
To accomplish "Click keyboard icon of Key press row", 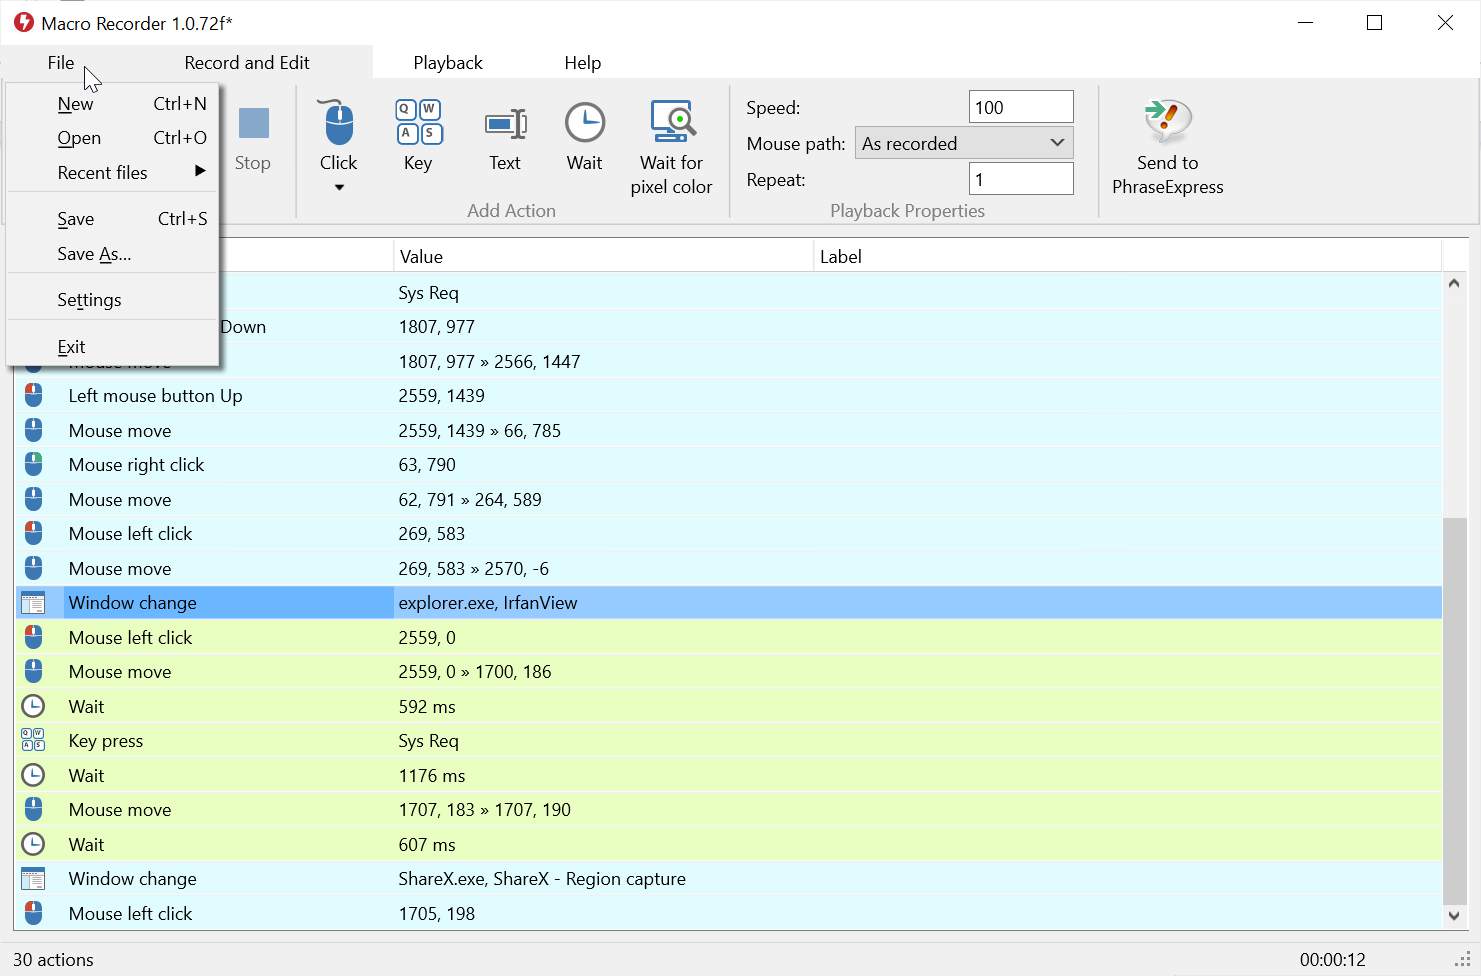I will click(x=33, y=741).
